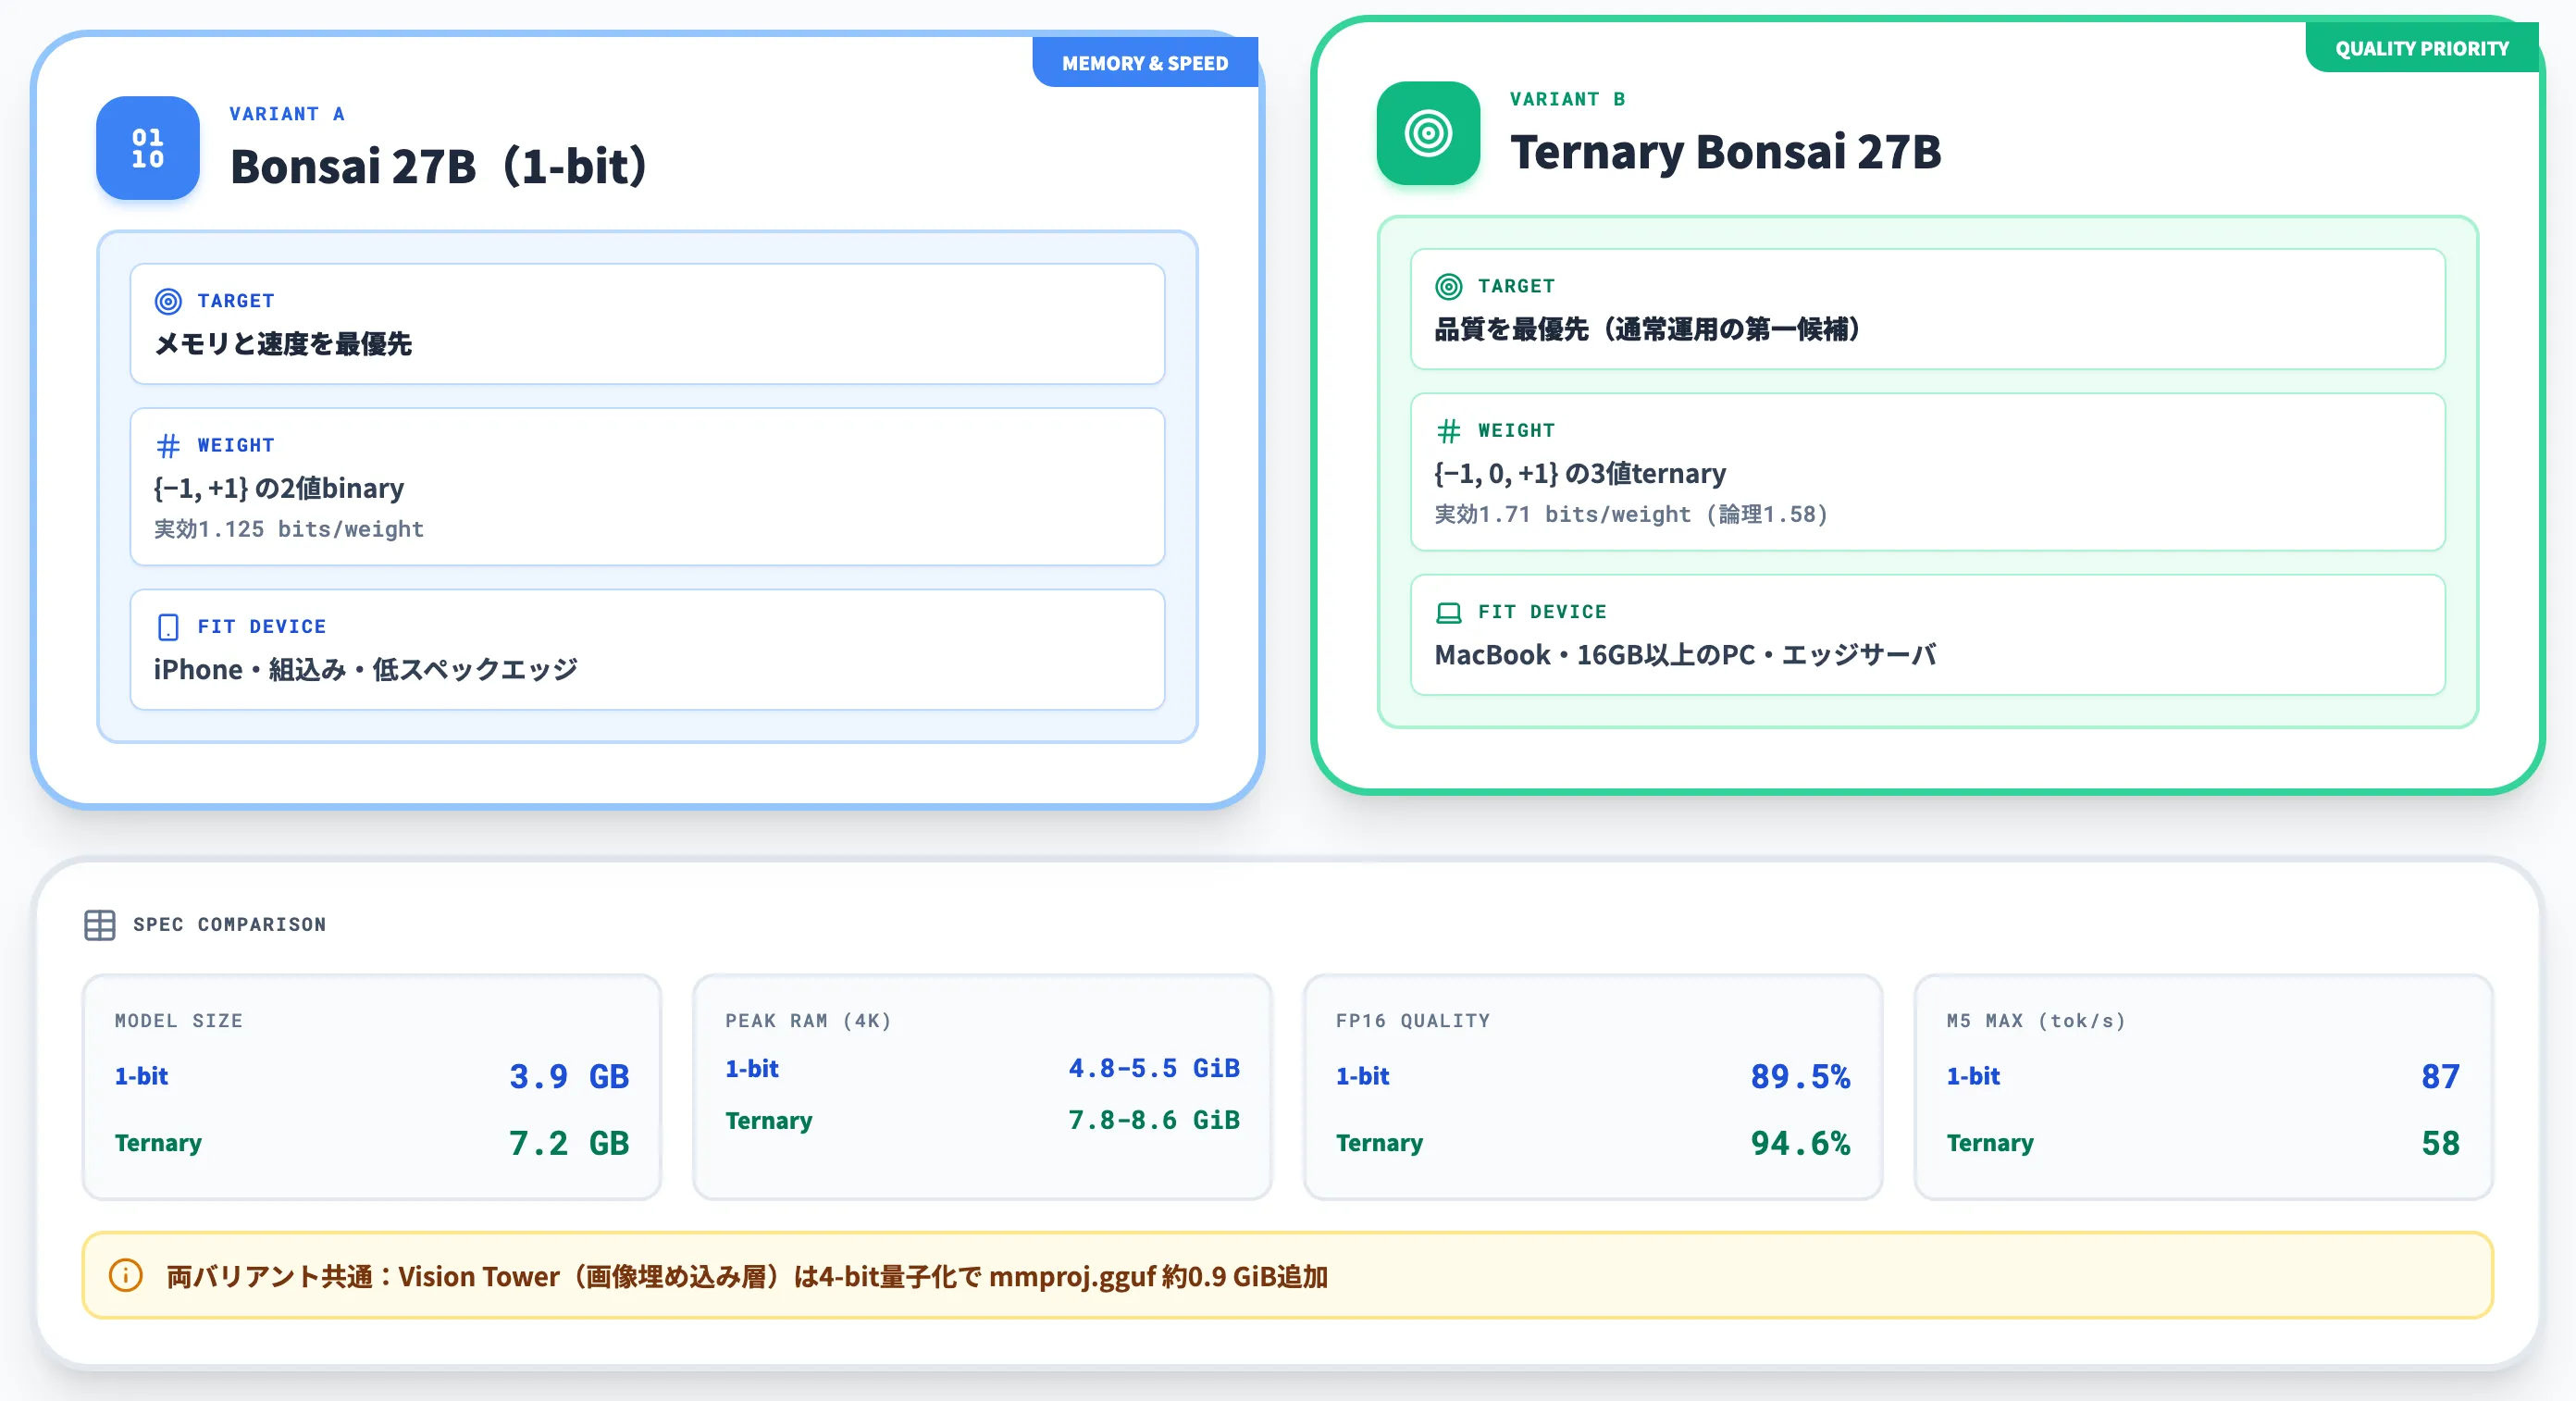Click the Ternary label in M5 MAX card
The image size is (2576, 1401).
1990,1143
